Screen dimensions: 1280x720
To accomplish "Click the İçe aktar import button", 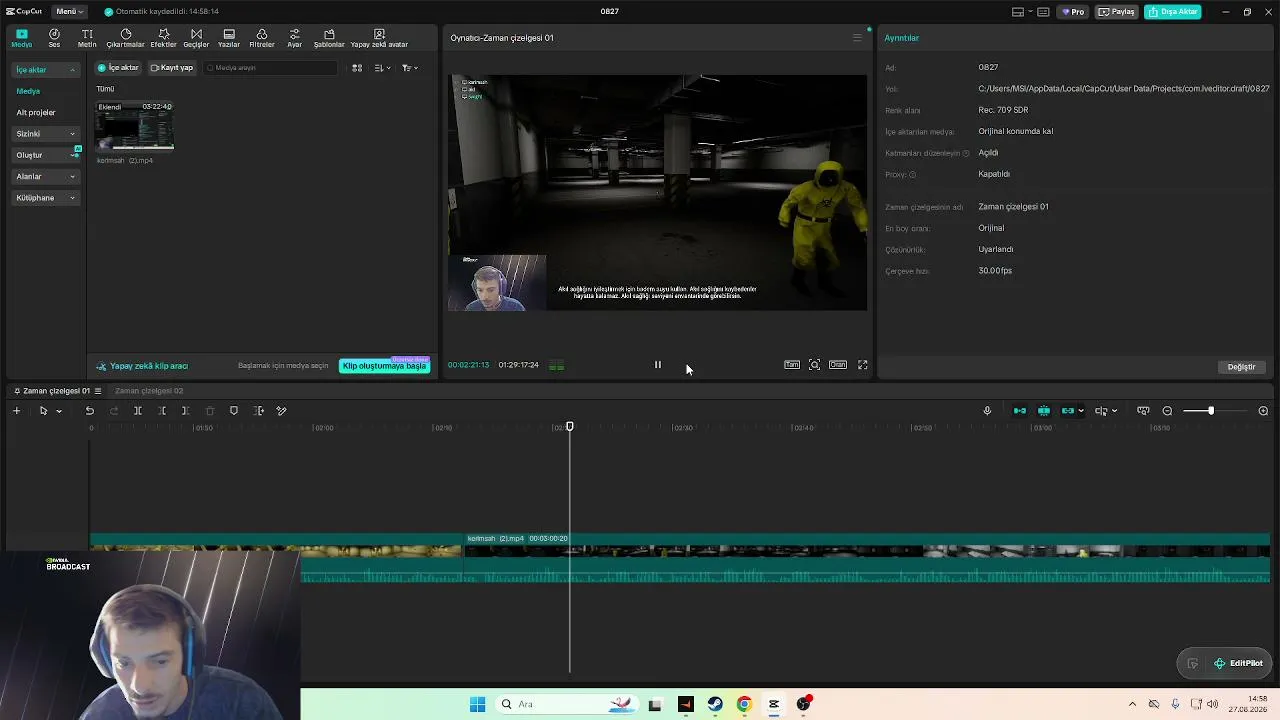I will click(119, 68).
